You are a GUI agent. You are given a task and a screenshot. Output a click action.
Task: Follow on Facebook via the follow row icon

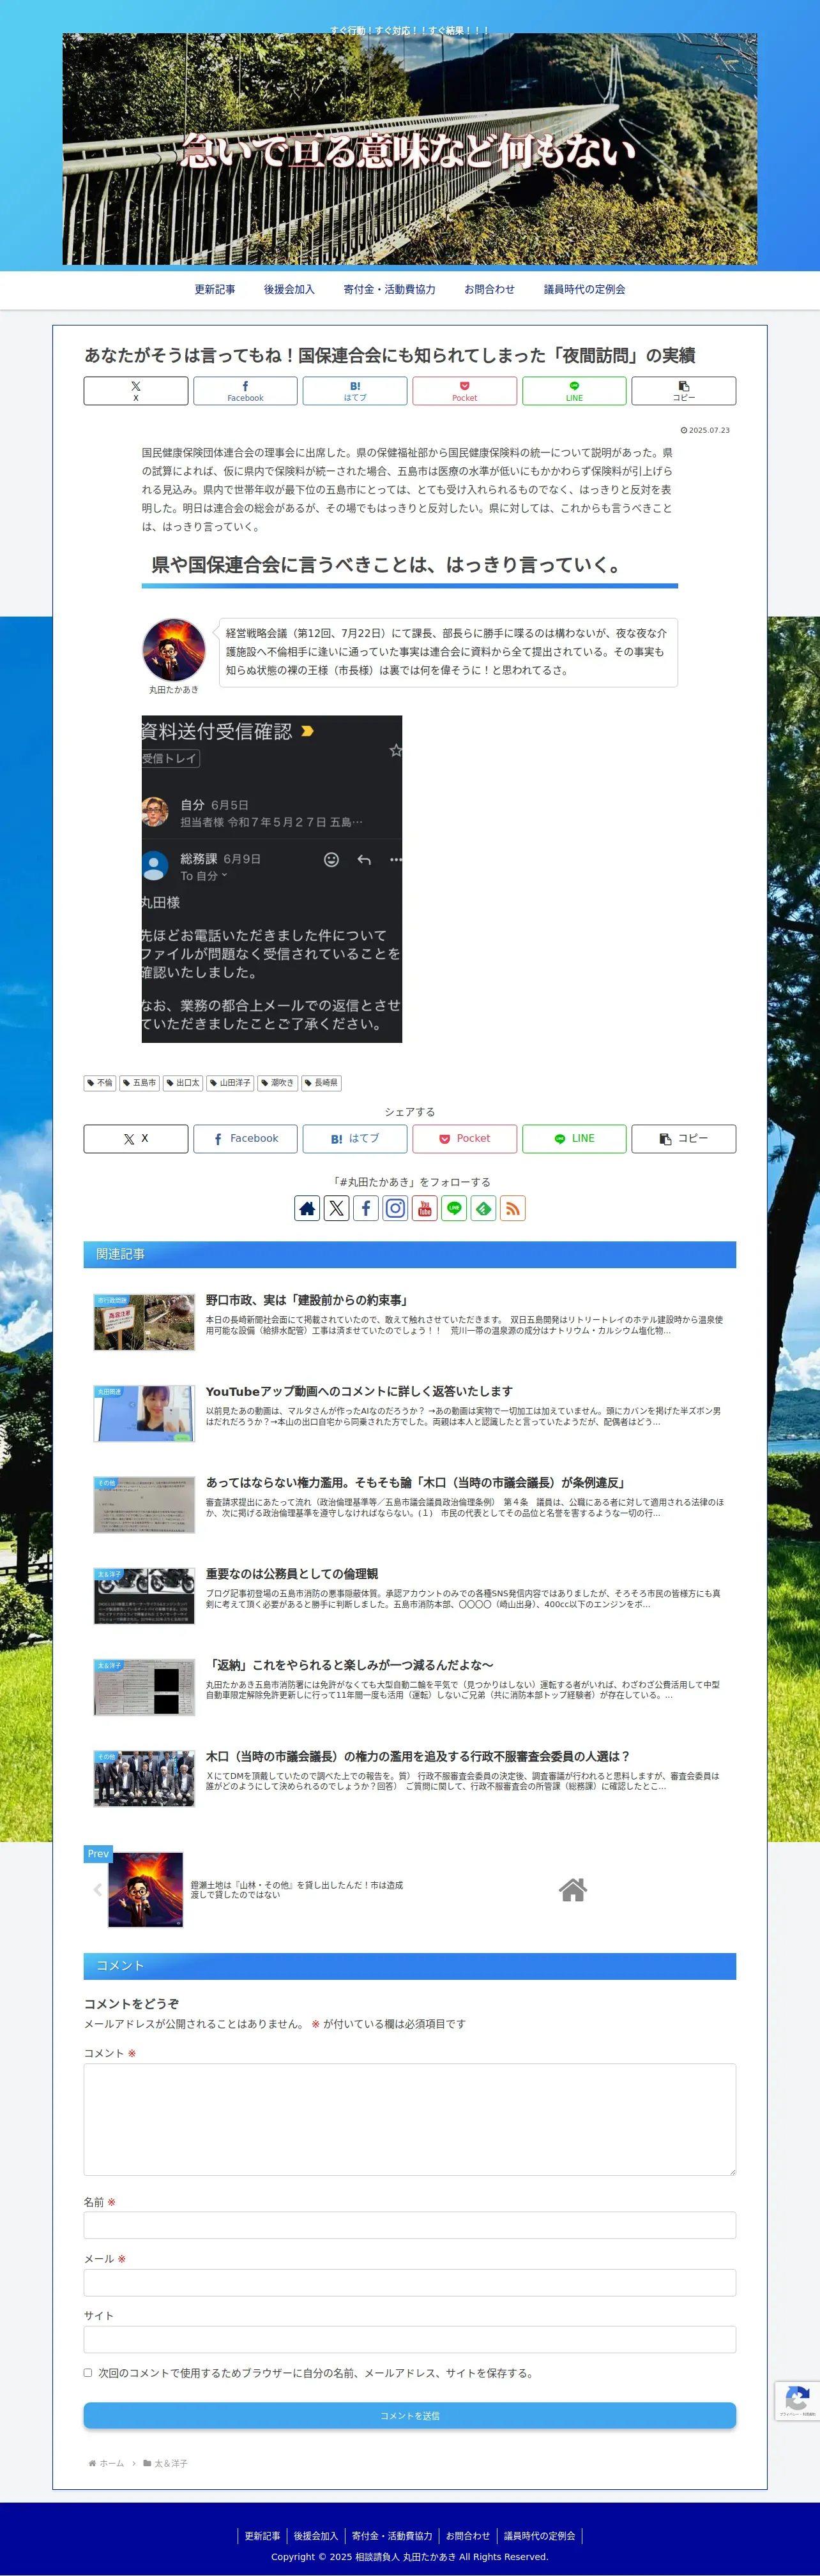point(366,1208)
